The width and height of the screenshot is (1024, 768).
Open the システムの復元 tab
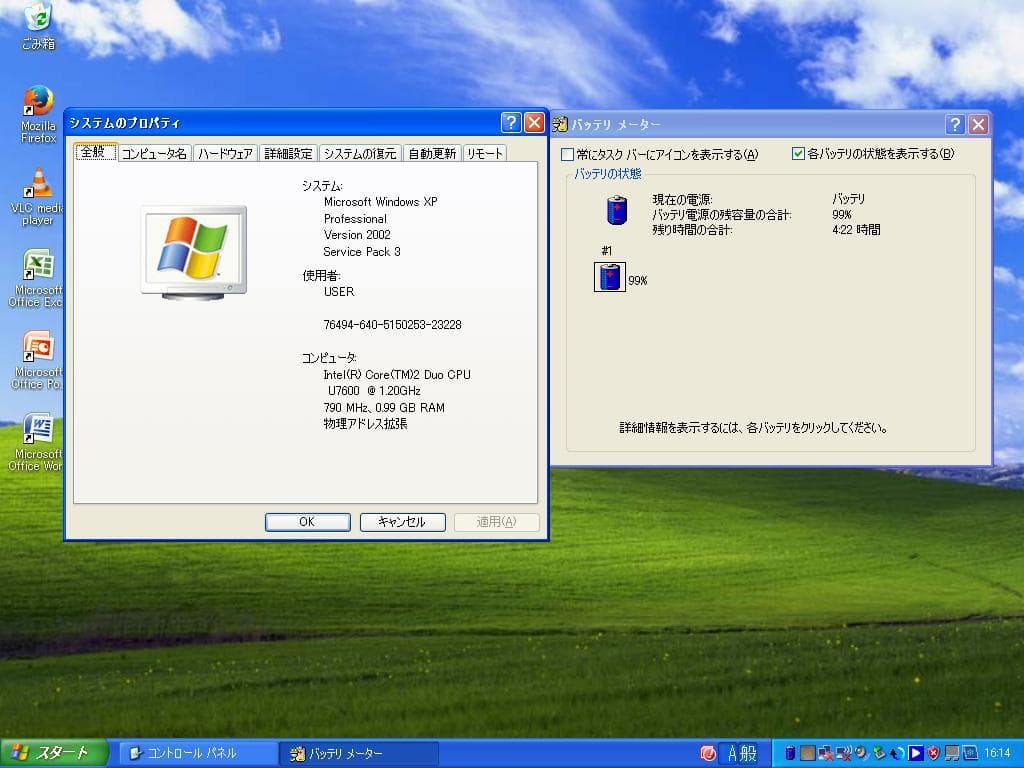pyautogui.click(x=360, y=153)
